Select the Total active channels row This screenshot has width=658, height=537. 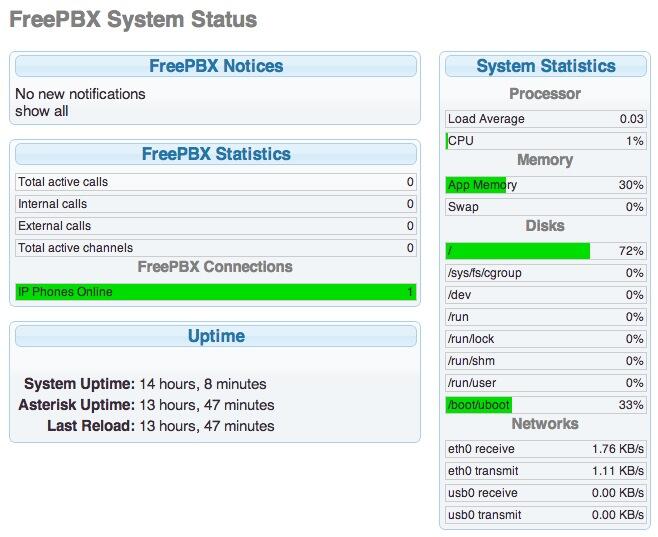[216, 248]
